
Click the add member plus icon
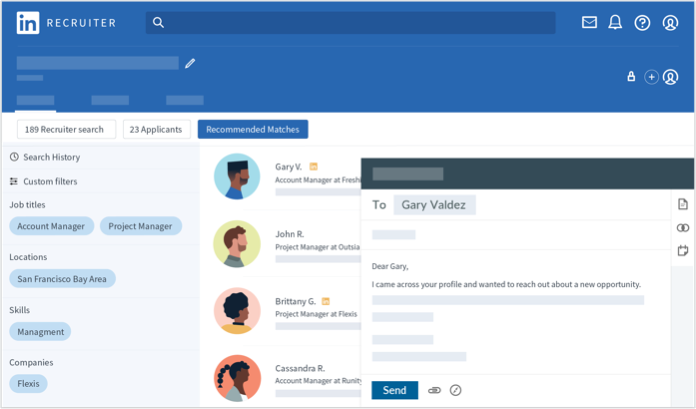[x=651, y=77]
